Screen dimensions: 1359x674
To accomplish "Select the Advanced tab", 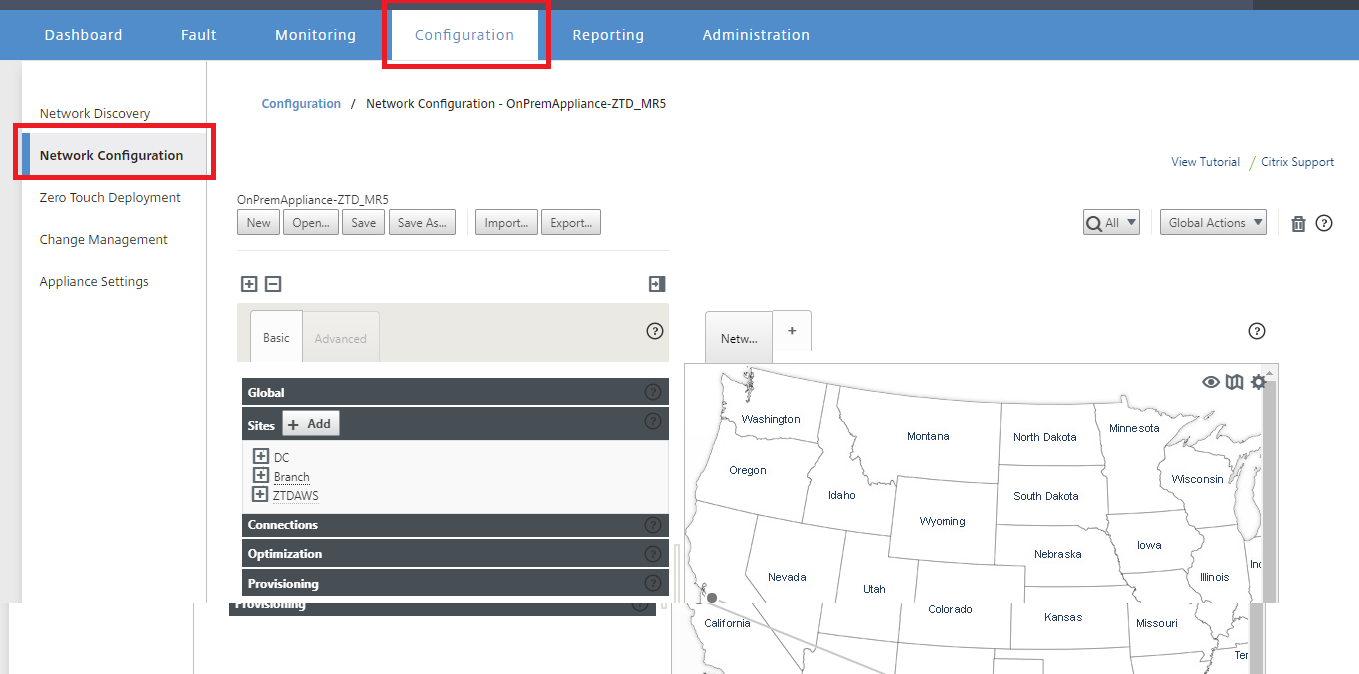I will pos(341,338).
